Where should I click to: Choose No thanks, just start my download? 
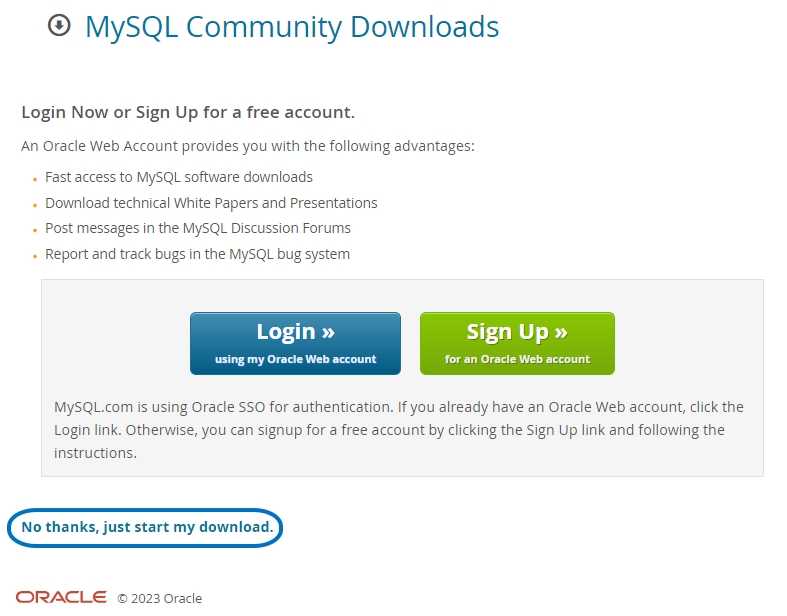coord(147,527)
